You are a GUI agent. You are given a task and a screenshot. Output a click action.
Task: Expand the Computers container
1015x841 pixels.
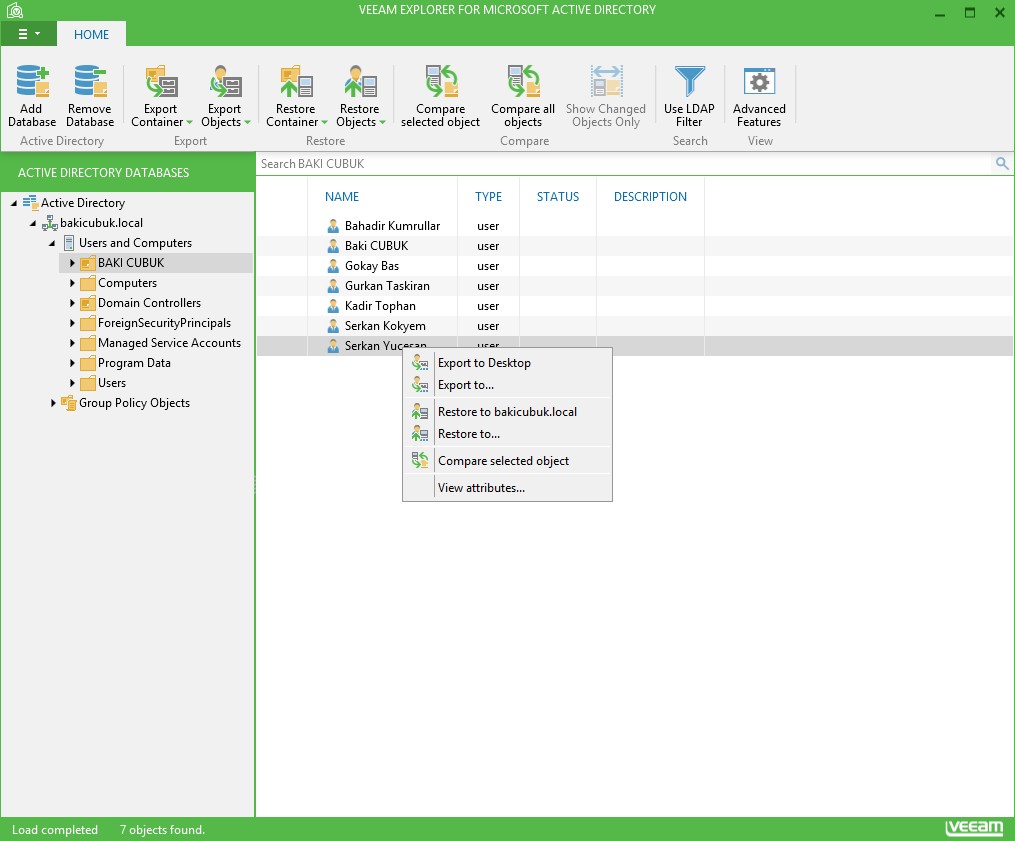pyautogui.click(x=72, y=283)
